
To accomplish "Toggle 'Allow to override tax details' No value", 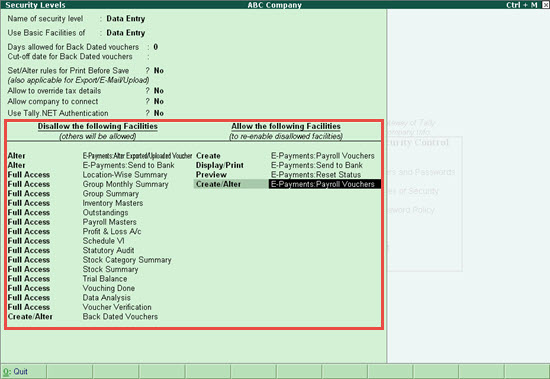I will 159,91.
